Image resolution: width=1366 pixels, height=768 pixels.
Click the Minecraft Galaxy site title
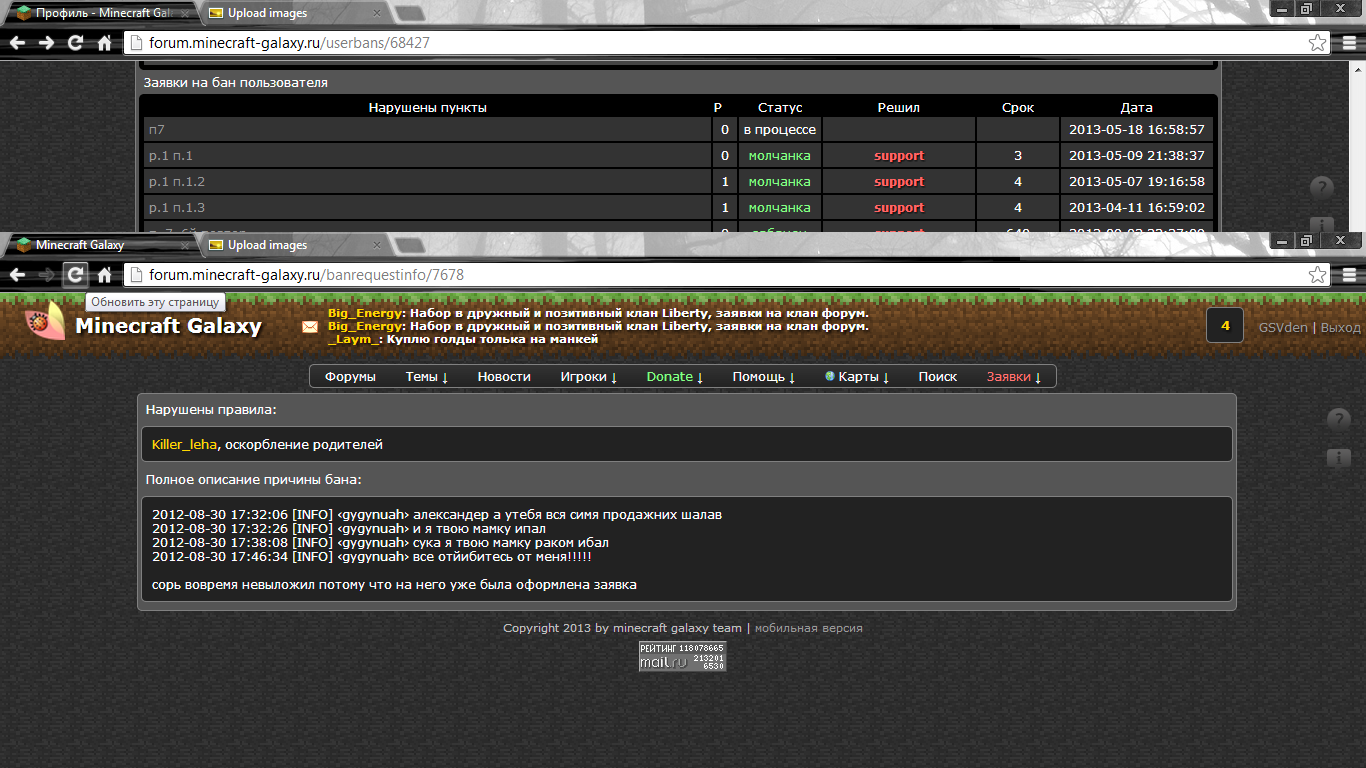pos(169,326)
